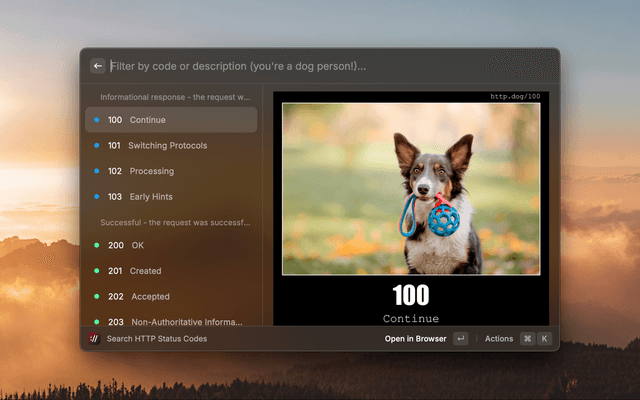Screen dimensions: 640x400
Task: Click the Informational response section header
Action: click(175, 98)
